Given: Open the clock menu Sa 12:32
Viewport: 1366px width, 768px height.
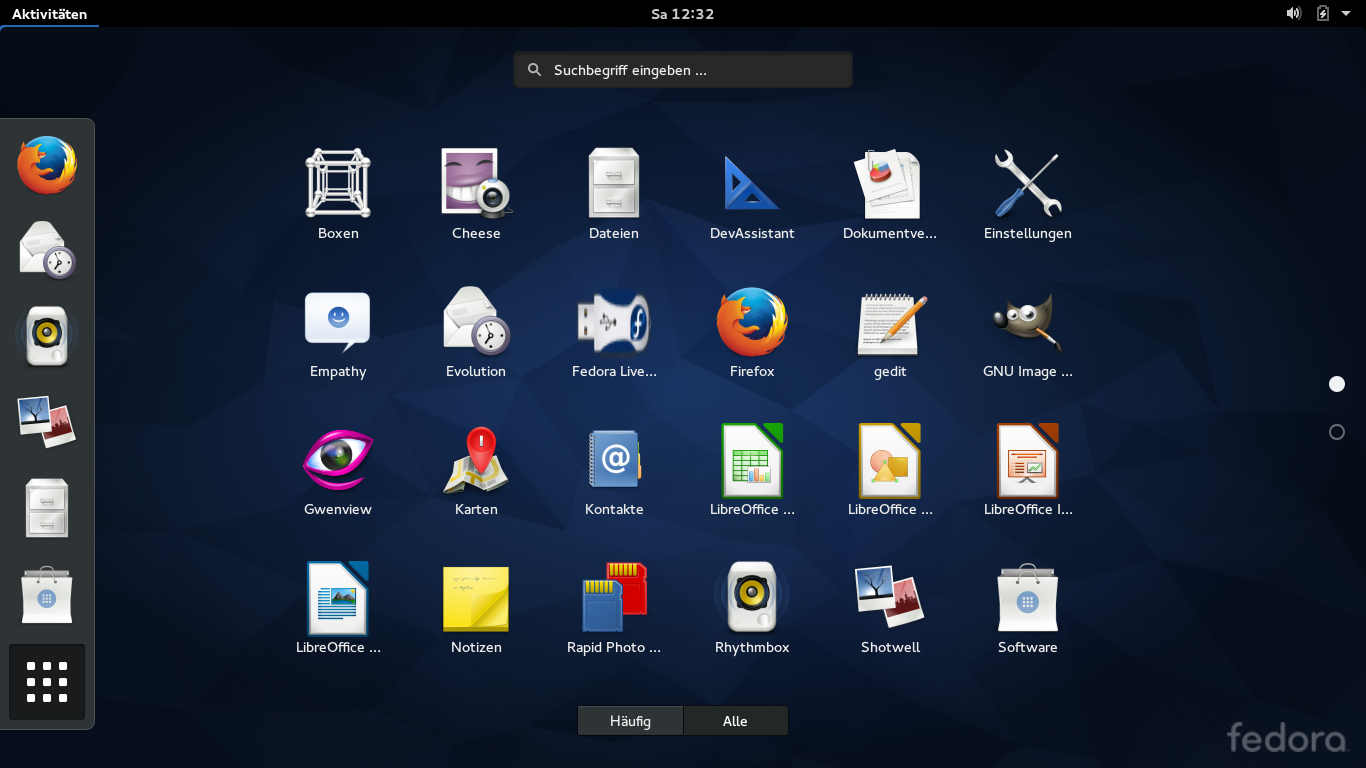Looking at the screenshot, I should coord(682,14).
